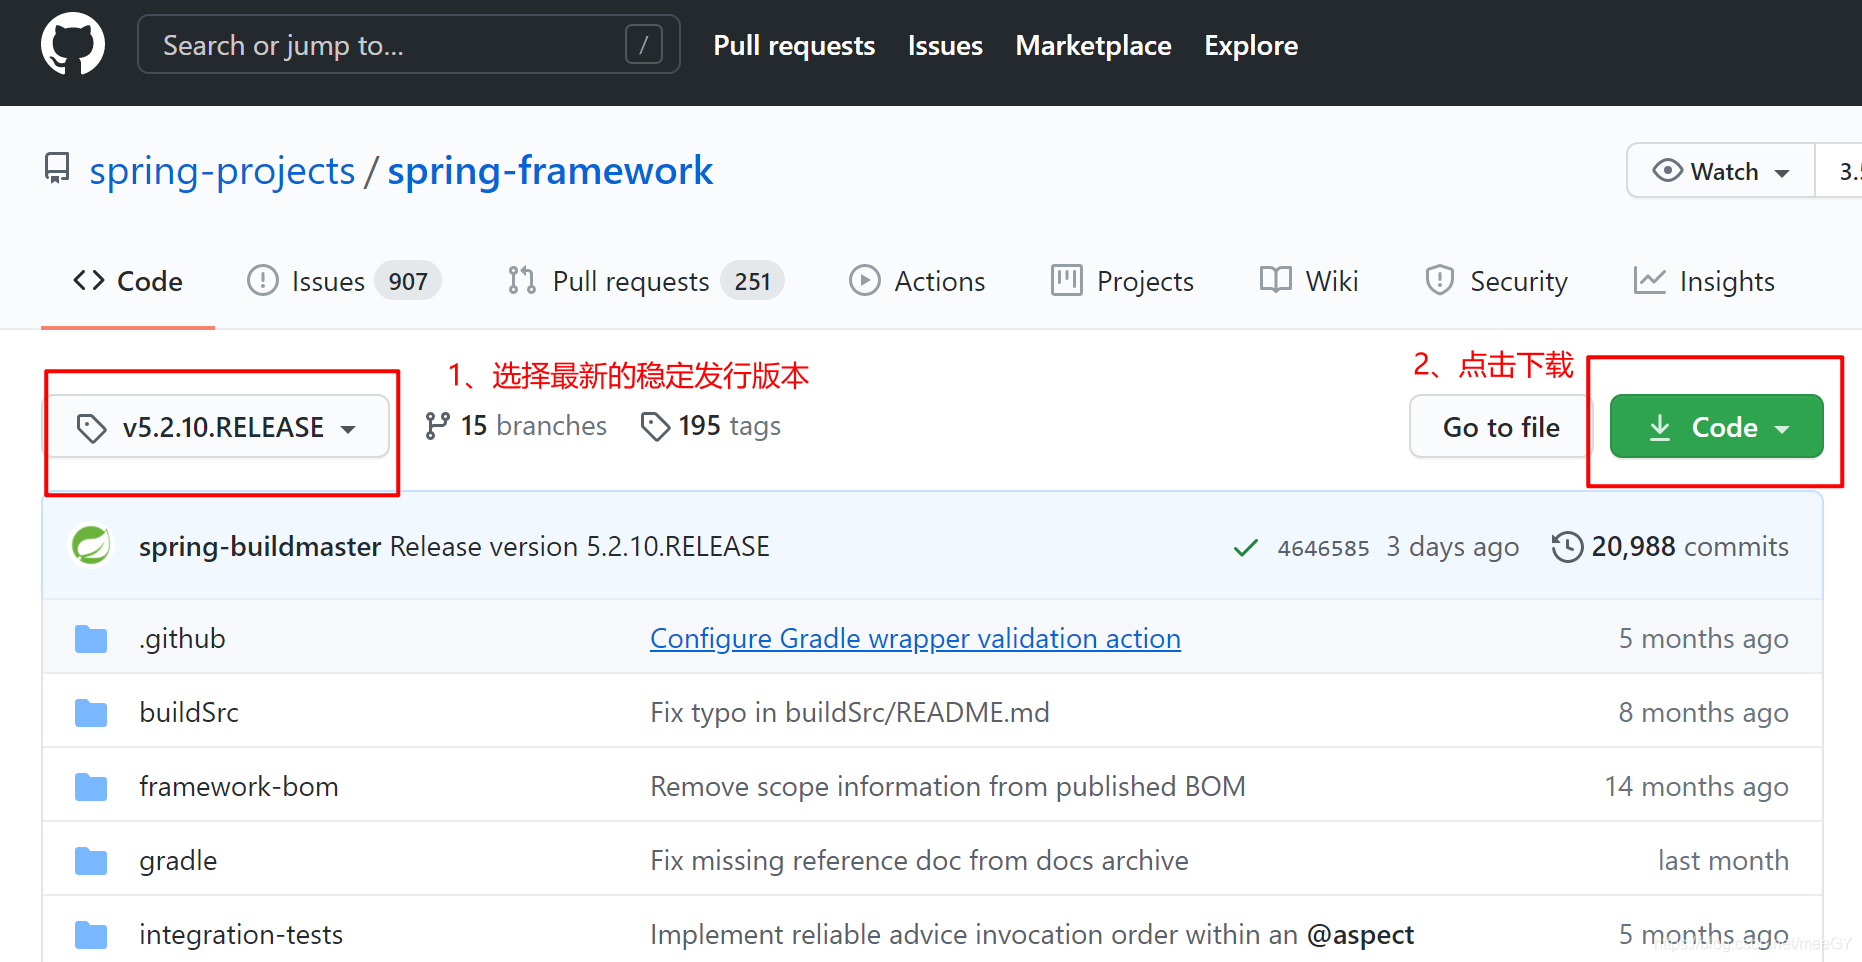Screen dimensions: 1862x962
Task: Open the 20,988 commits history
Action: (1670, 547)
